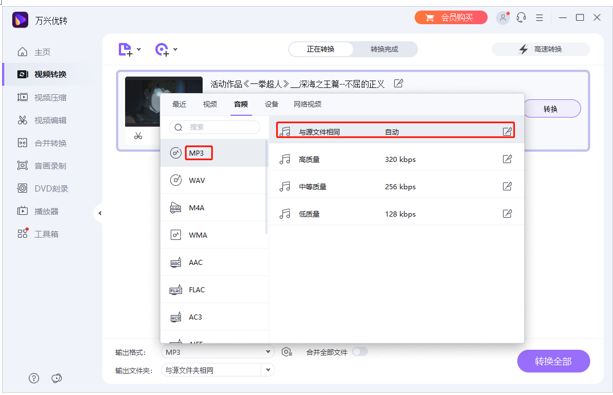The height and width of the screenshot is (395, 613).
Task: Select the 网络视频 format tab
Action: 308,104
